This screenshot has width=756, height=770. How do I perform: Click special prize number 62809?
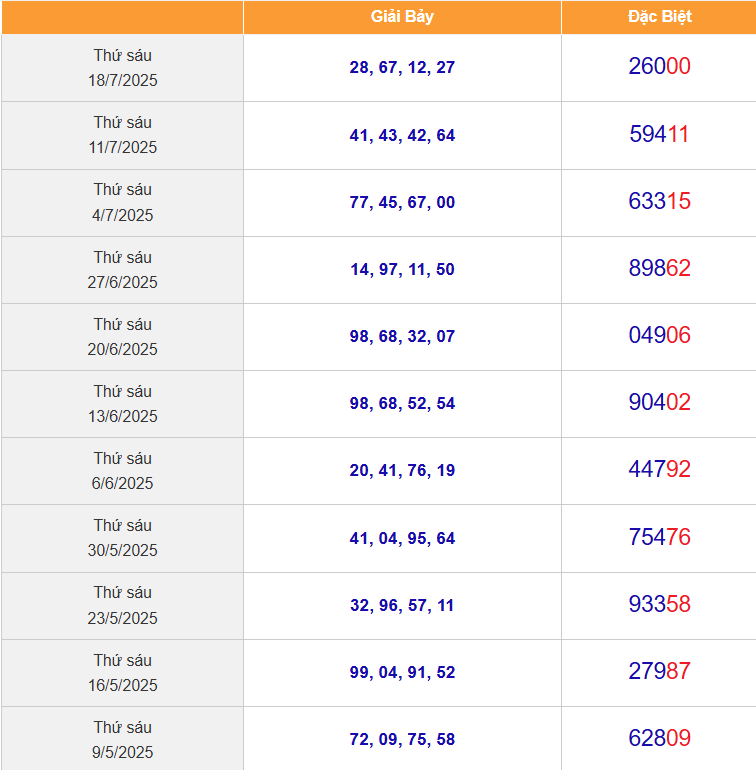coord(659,738)
